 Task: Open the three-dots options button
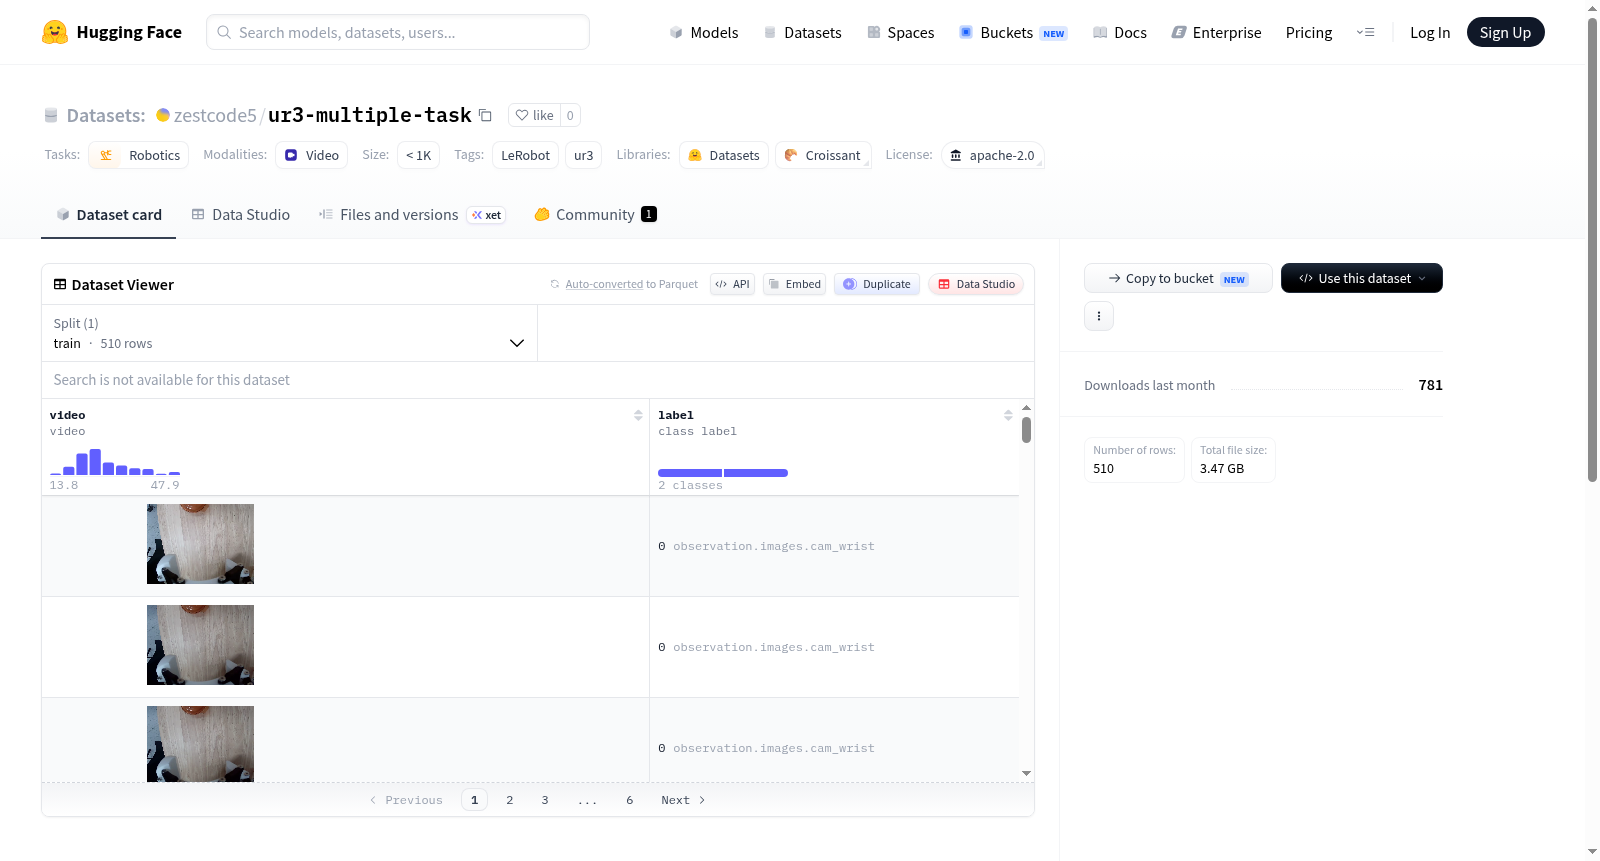click(x=1099, y=316)
